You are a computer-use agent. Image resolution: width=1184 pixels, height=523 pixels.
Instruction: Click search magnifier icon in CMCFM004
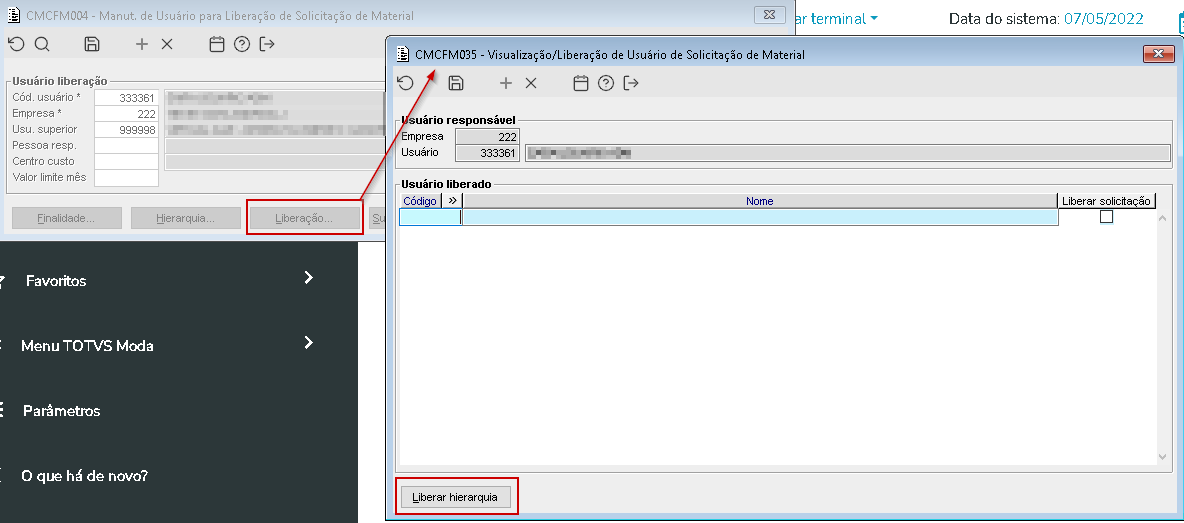pos(42,45)
